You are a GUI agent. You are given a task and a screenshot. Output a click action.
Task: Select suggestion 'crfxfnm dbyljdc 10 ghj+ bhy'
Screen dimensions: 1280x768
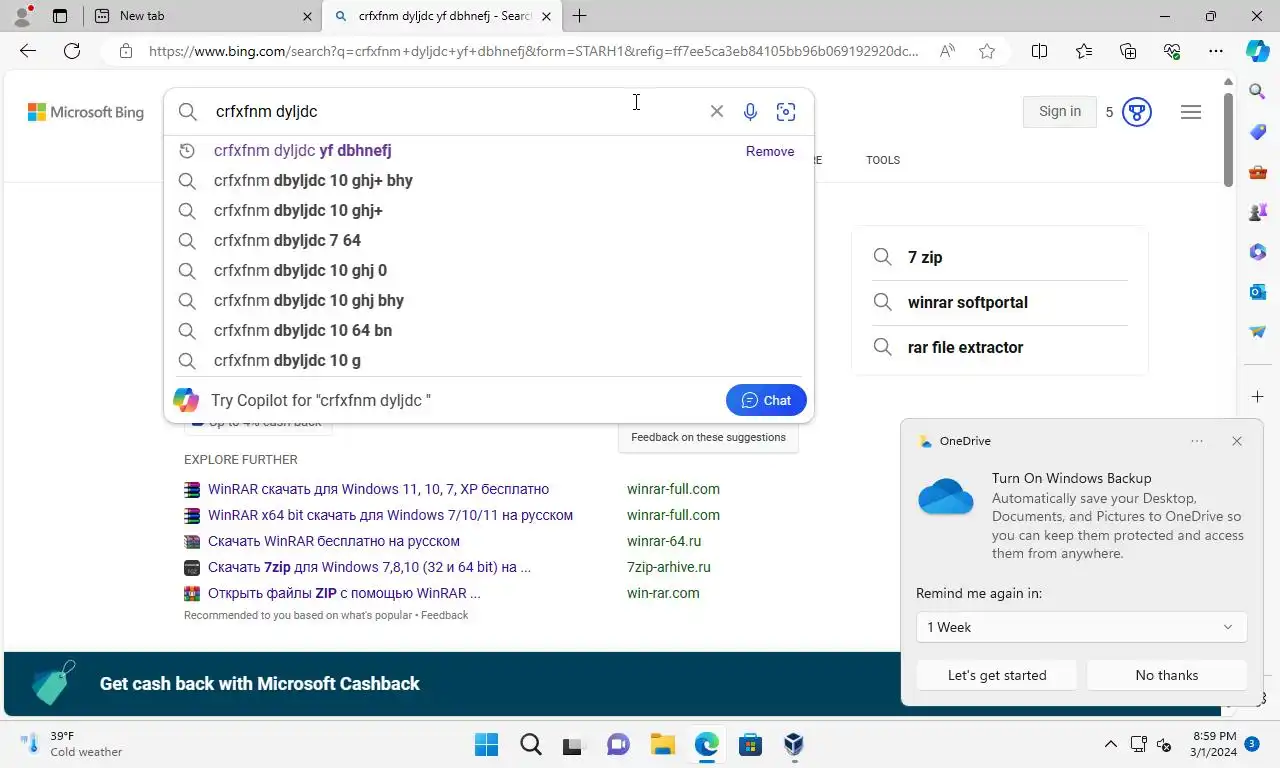pyautogui.click(x=488, y=181)
